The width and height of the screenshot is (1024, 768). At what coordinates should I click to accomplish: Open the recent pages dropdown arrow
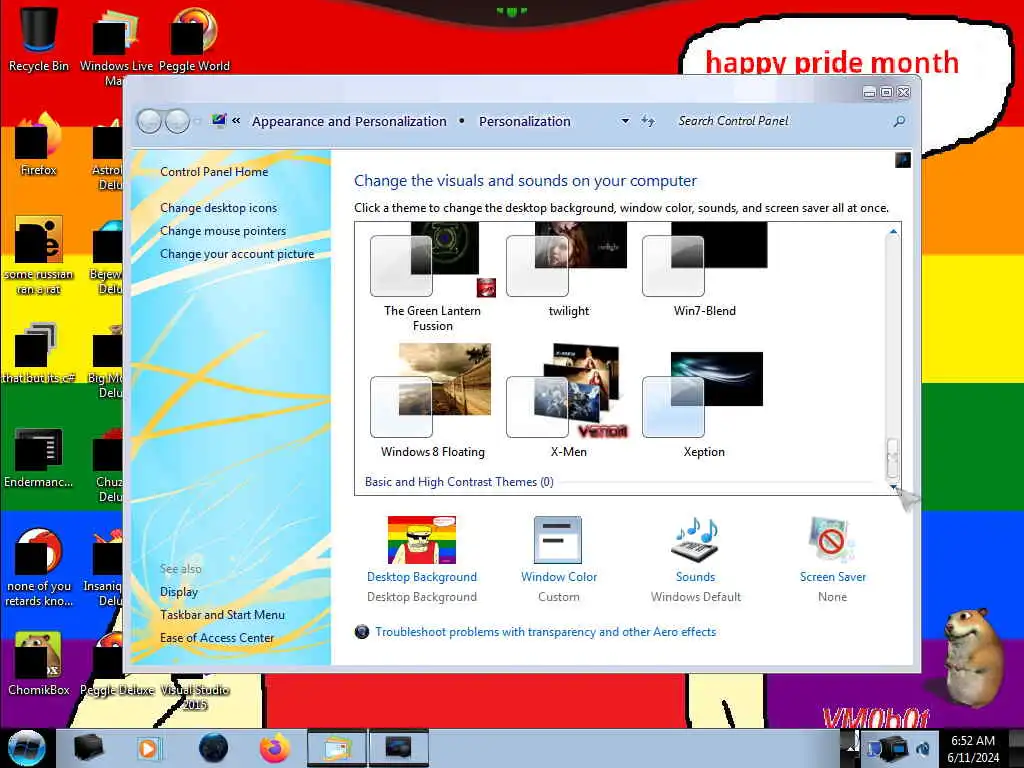(197, 121)
